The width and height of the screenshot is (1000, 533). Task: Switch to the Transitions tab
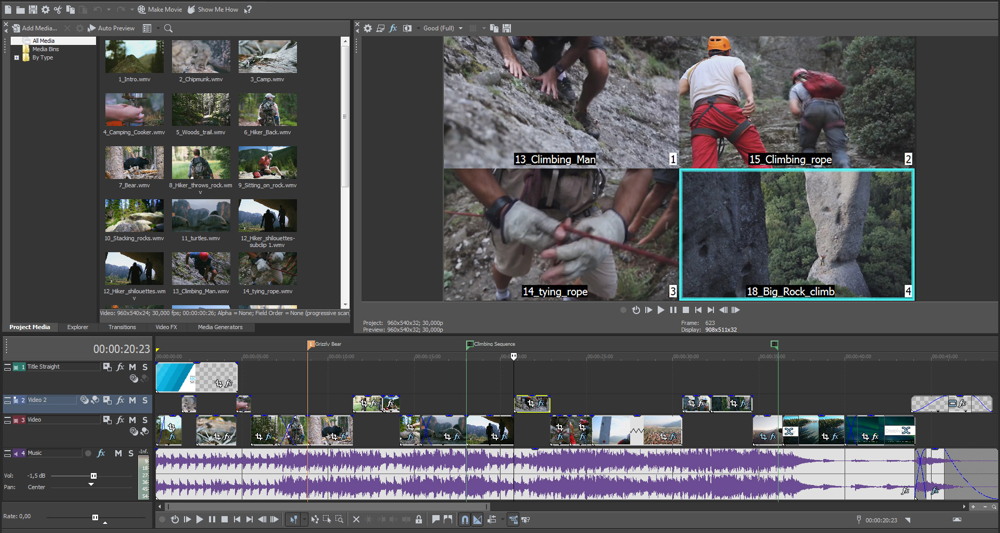tap(122, 327)
